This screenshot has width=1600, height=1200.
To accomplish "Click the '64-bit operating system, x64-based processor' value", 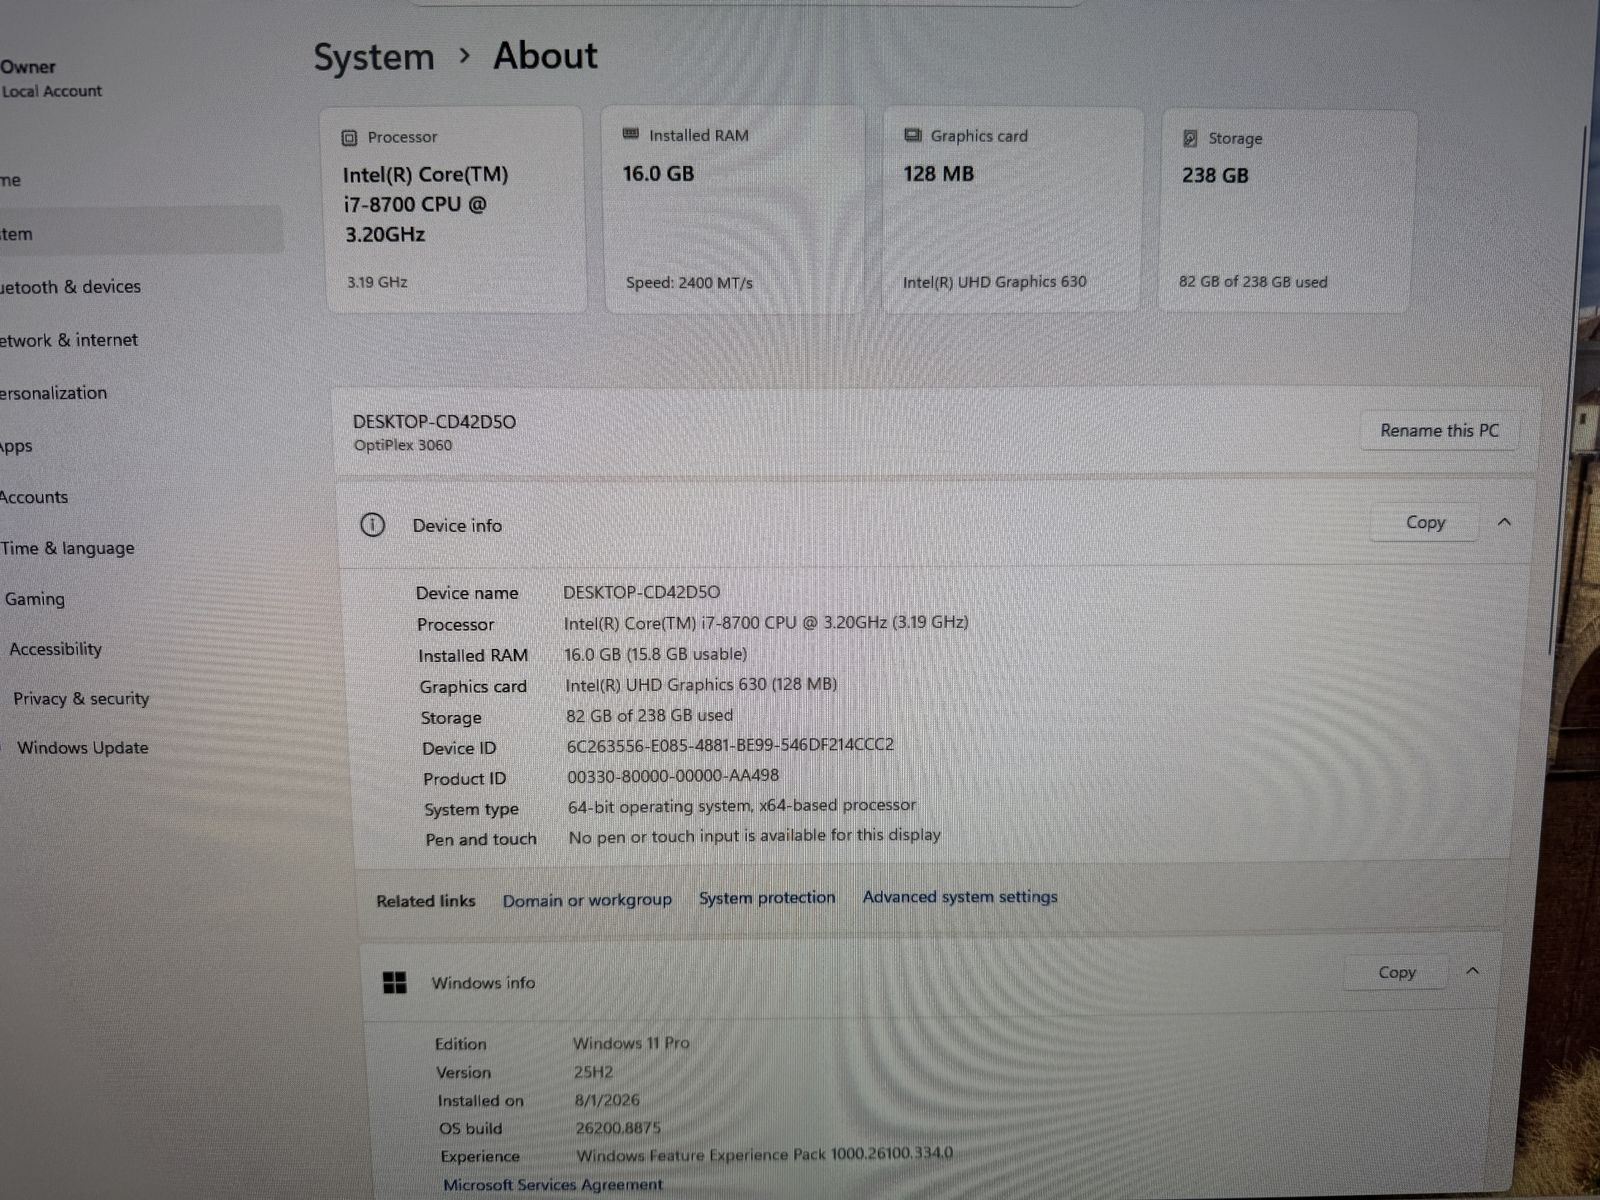I will coord(742,806).
